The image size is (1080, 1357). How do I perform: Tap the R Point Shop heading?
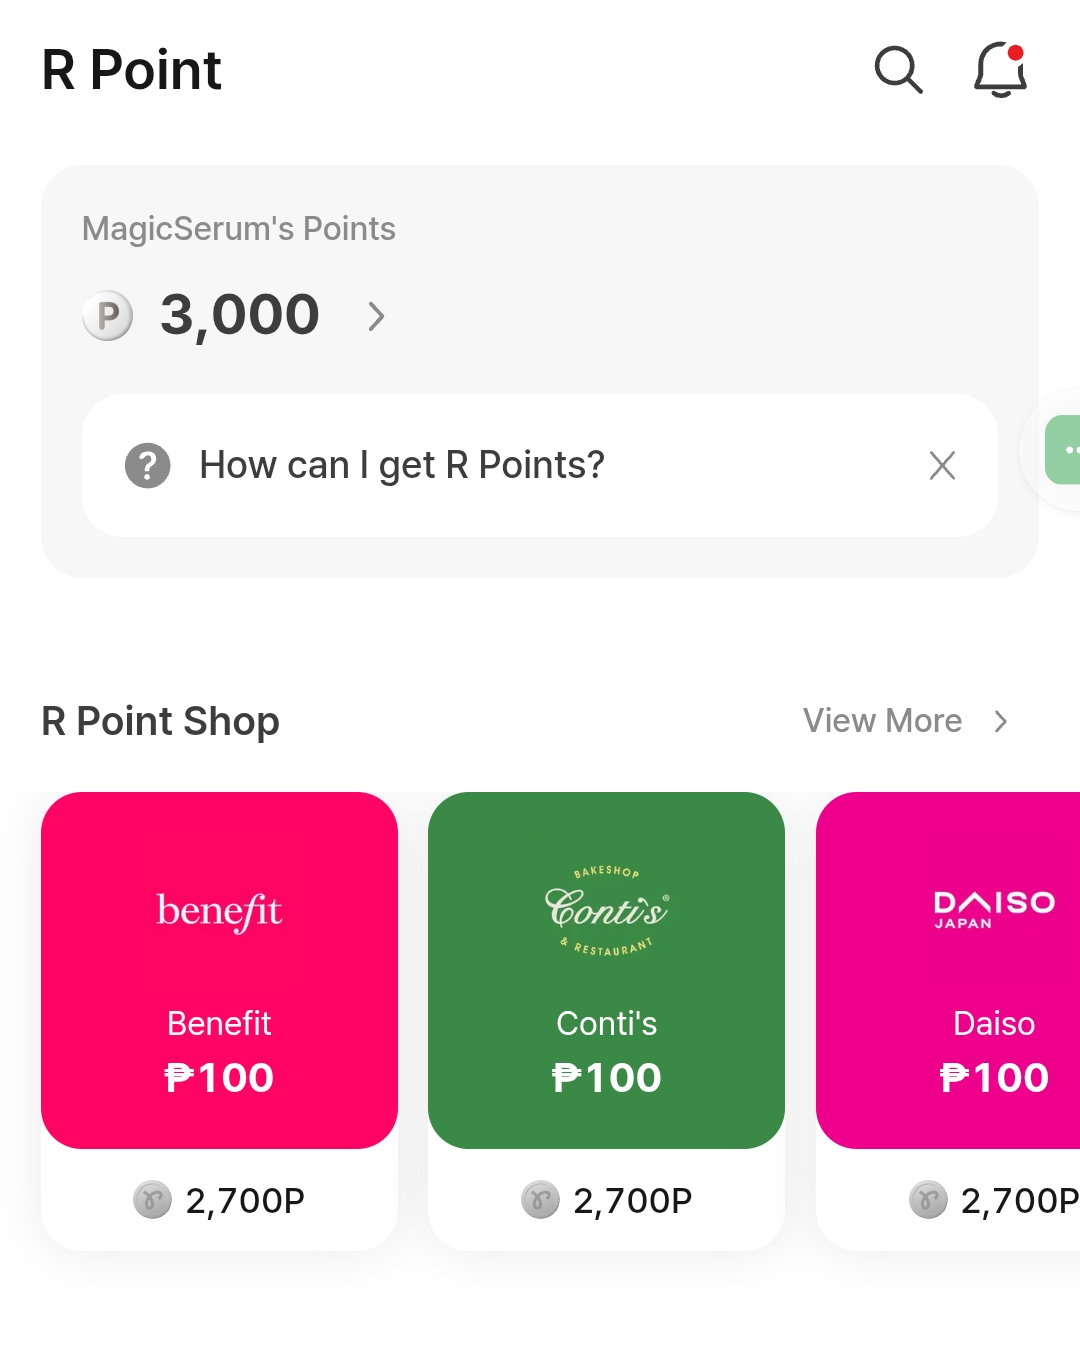click(x=160, y=722)
